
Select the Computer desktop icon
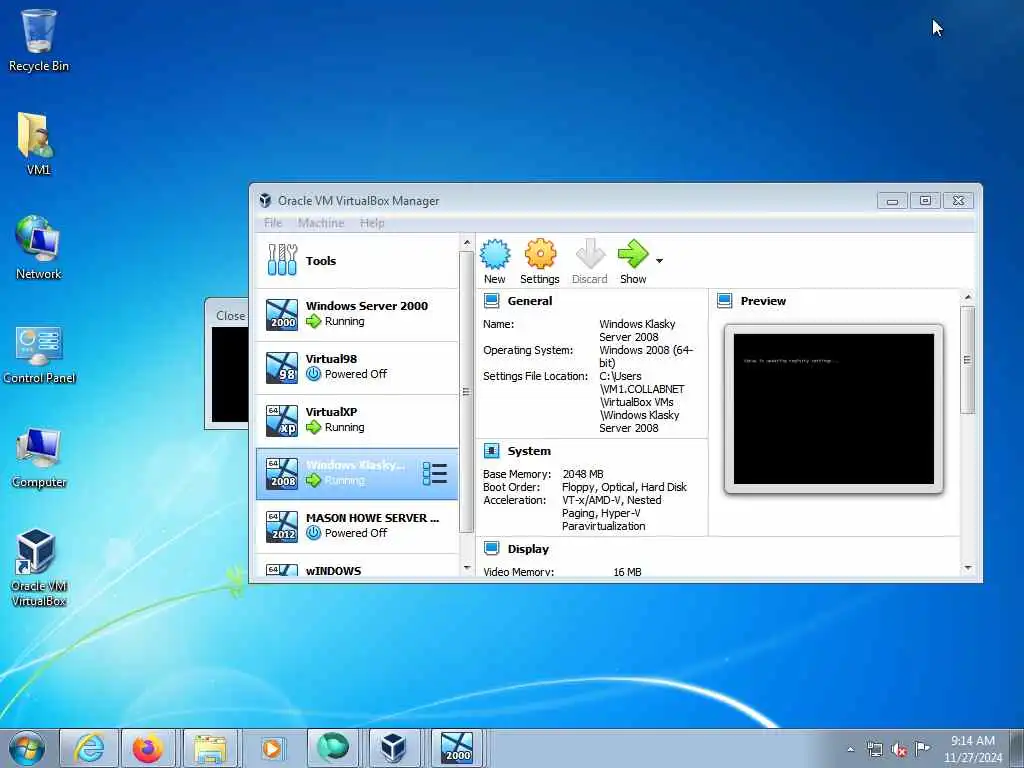[x=39, y=458]
